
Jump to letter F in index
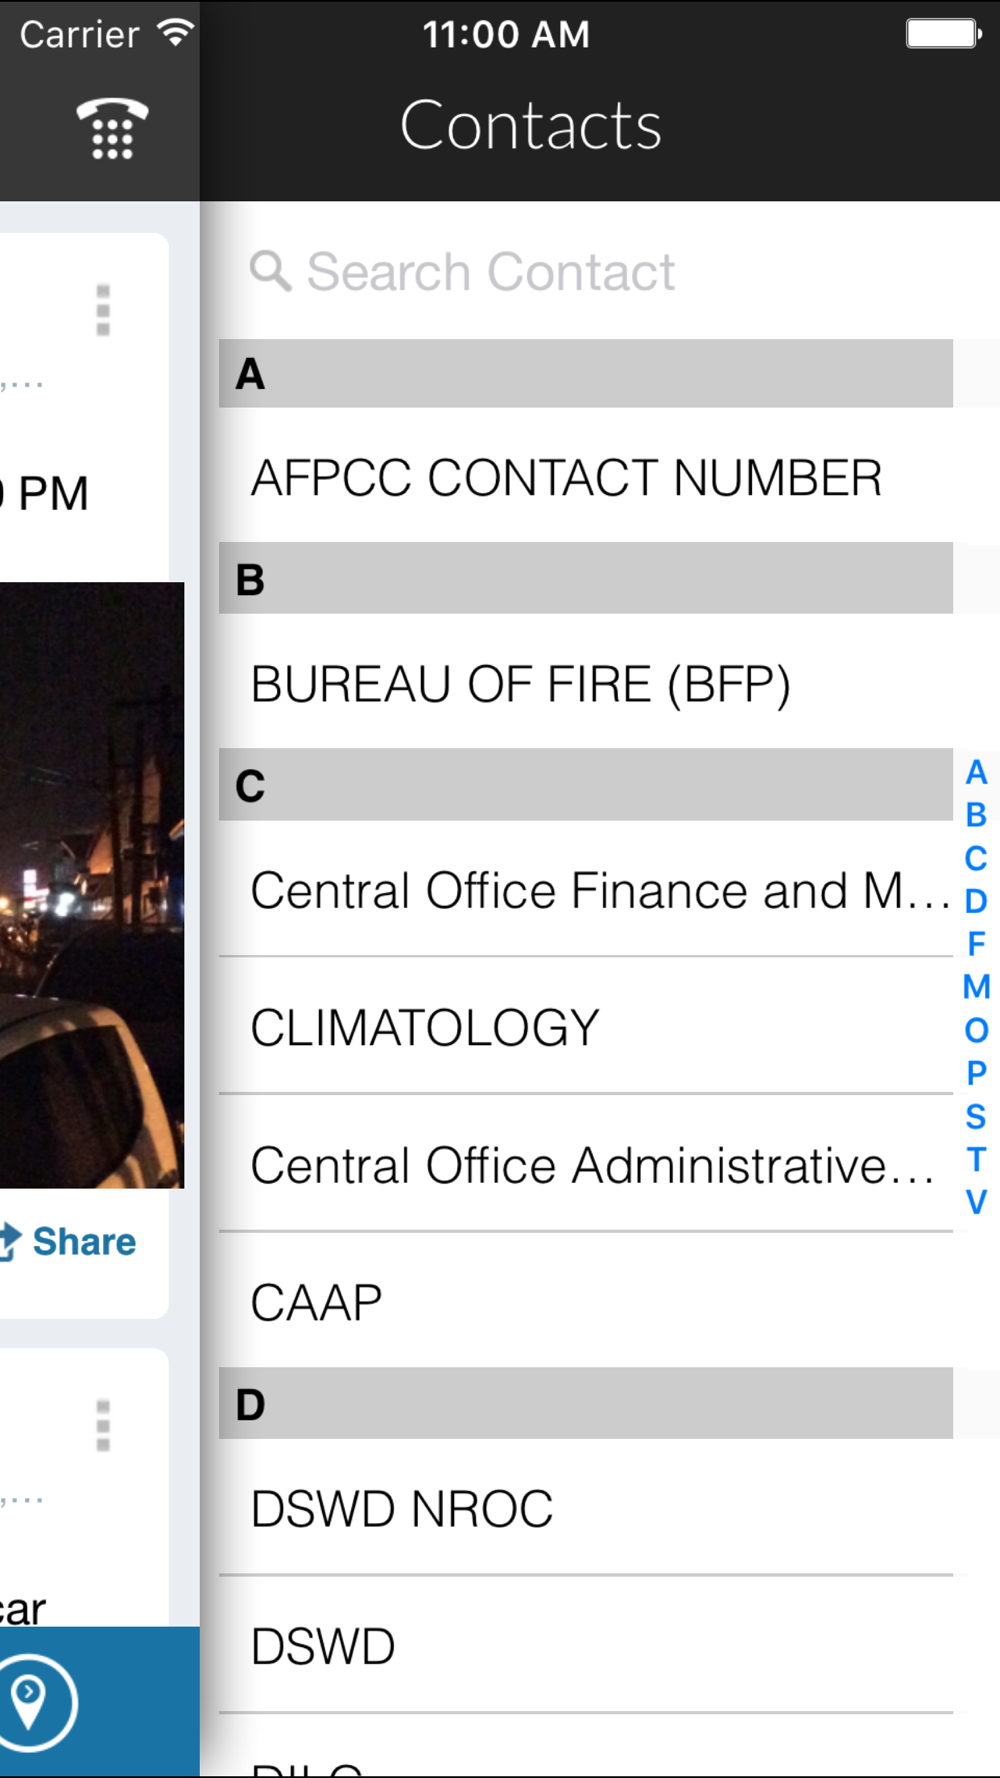976,944
